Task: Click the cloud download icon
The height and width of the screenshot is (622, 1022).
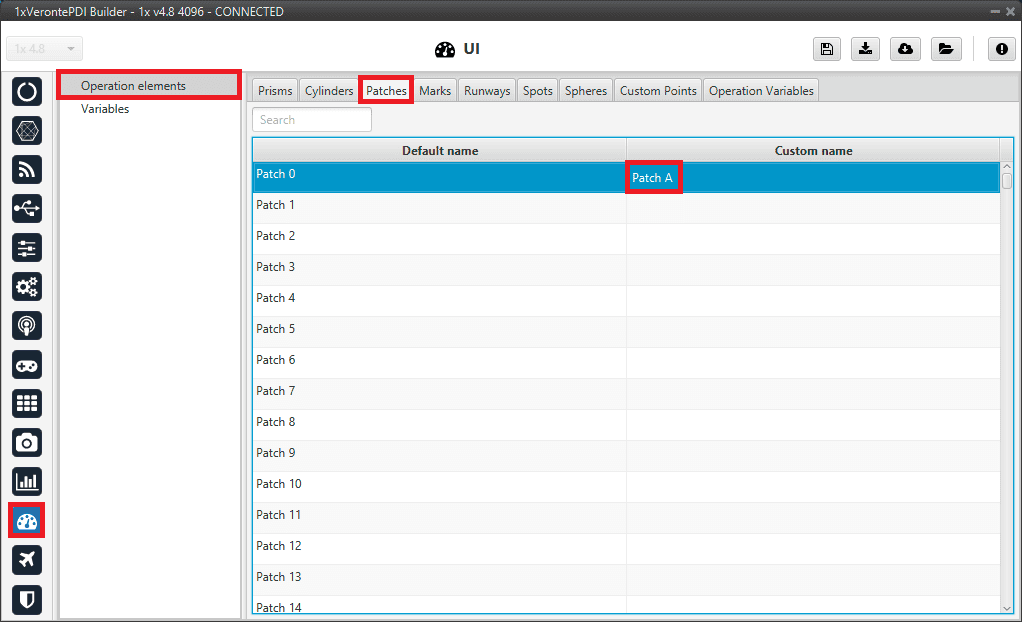Action: (905, 49)
